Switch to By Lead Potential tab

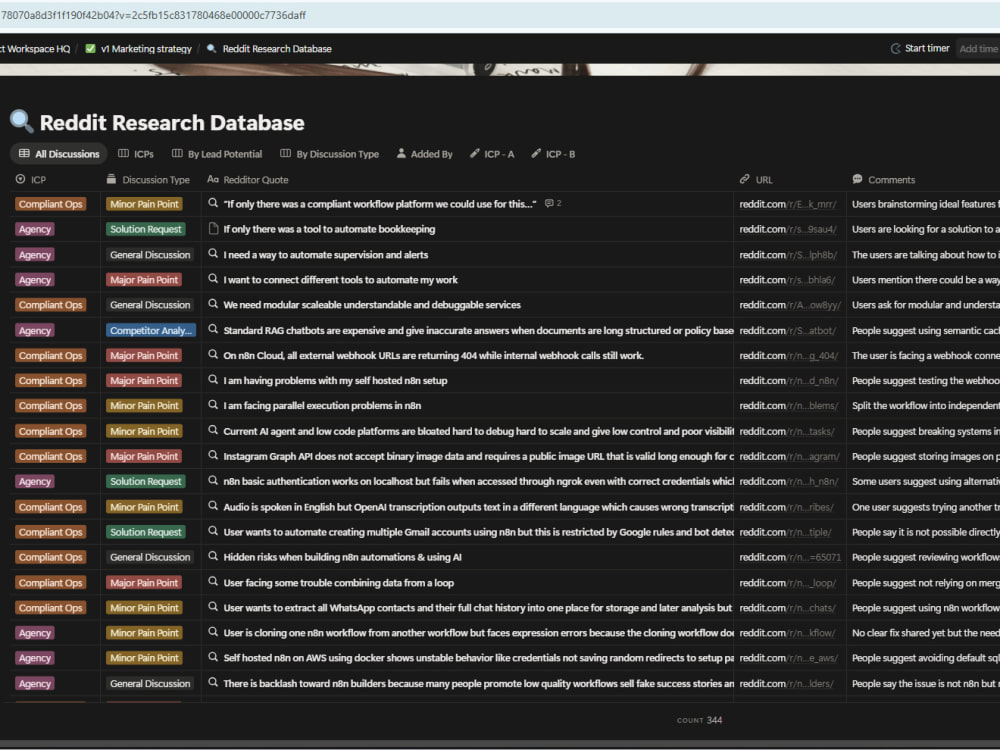click(217, 154)
